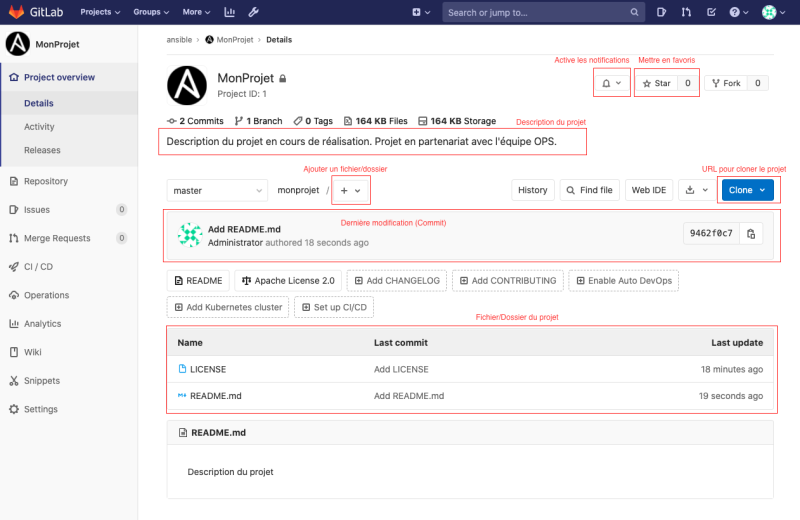The image size is (800, 520).
Task: Click the Set up CI/CD button
Action: 335,307
